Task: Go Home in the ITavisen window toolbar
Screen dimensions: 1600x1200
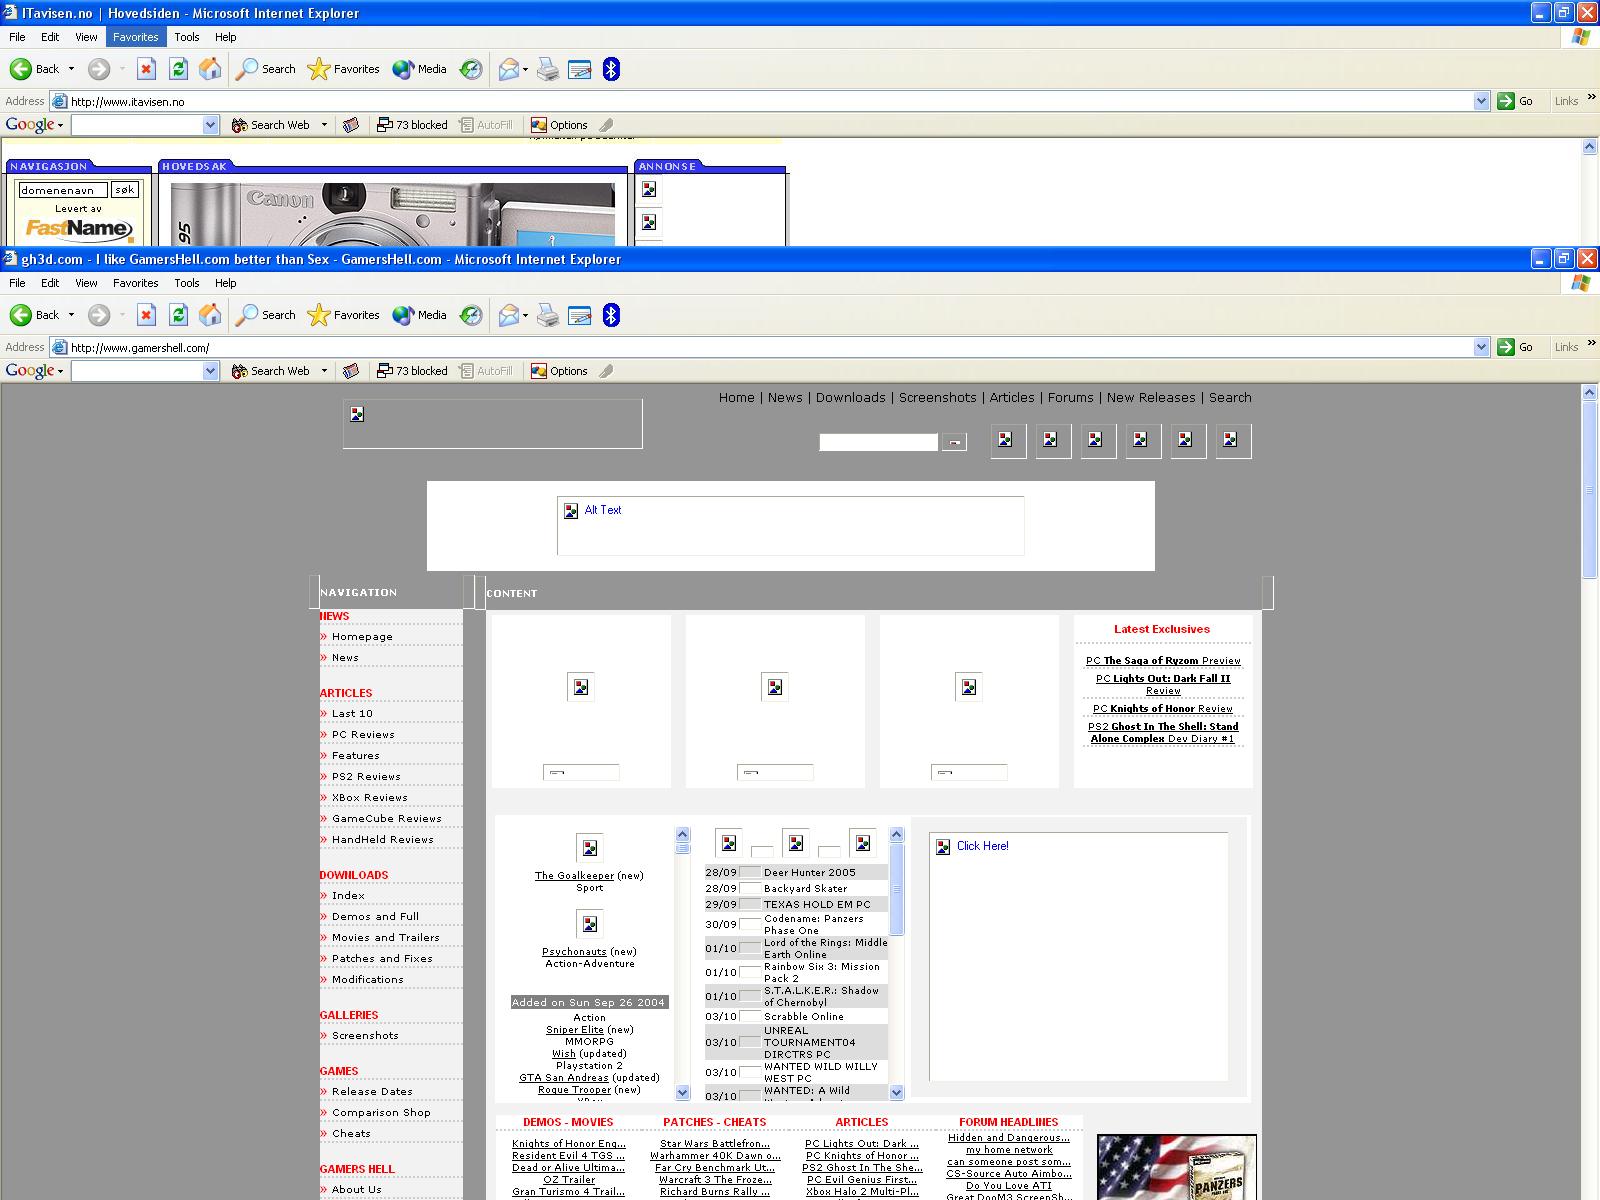Action: [210, 69]
